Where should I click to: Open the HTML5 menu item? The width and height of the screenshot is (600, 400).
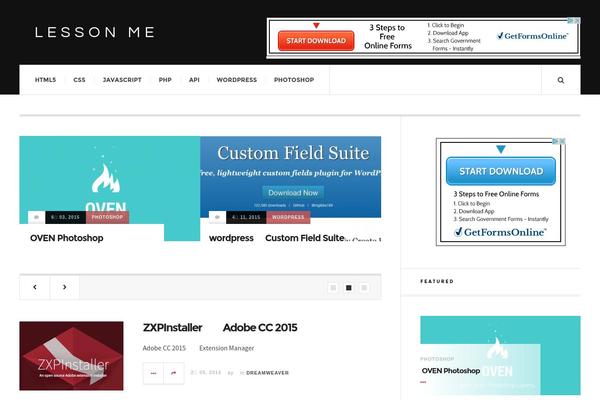click(46, 80)
